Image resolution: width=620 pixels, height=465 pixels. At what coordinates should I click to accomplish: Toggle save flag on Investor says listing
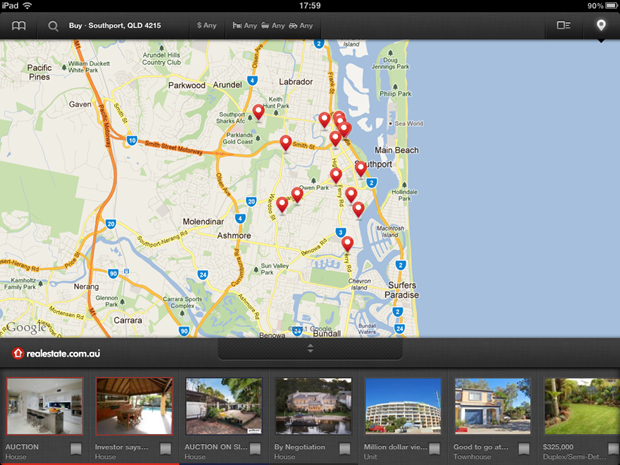point(165,449)
